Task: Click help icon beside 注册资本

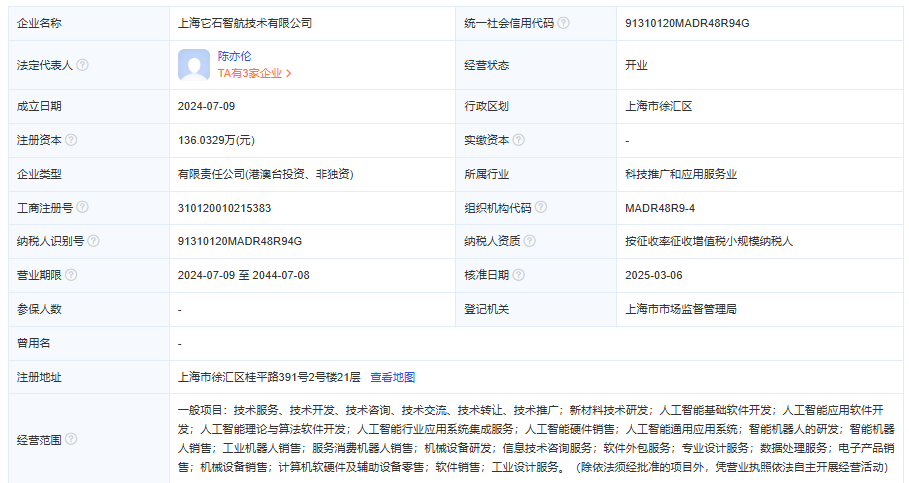Action: click(71, 140)
